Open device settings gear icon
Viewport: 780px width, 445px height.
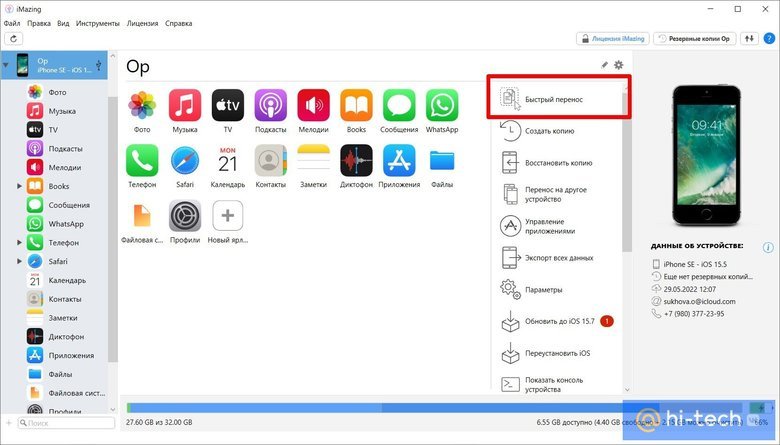618,65
